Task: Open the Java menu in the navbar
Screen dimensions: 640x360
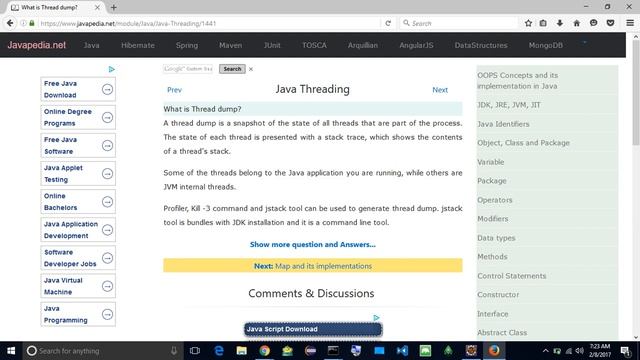Action: pos(91,45)
